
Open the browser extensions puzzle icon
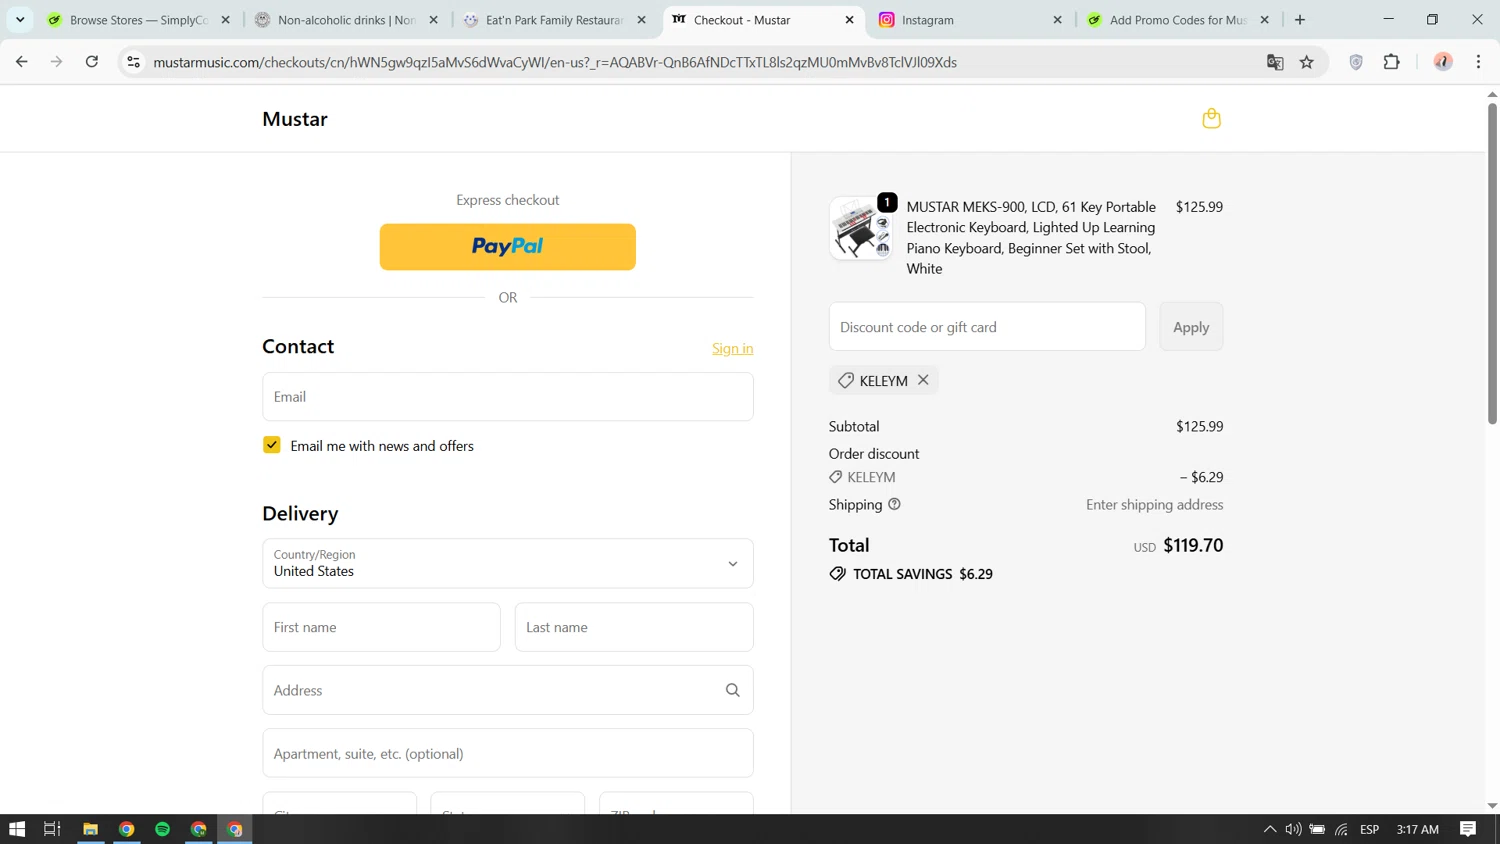point(1391,62)
